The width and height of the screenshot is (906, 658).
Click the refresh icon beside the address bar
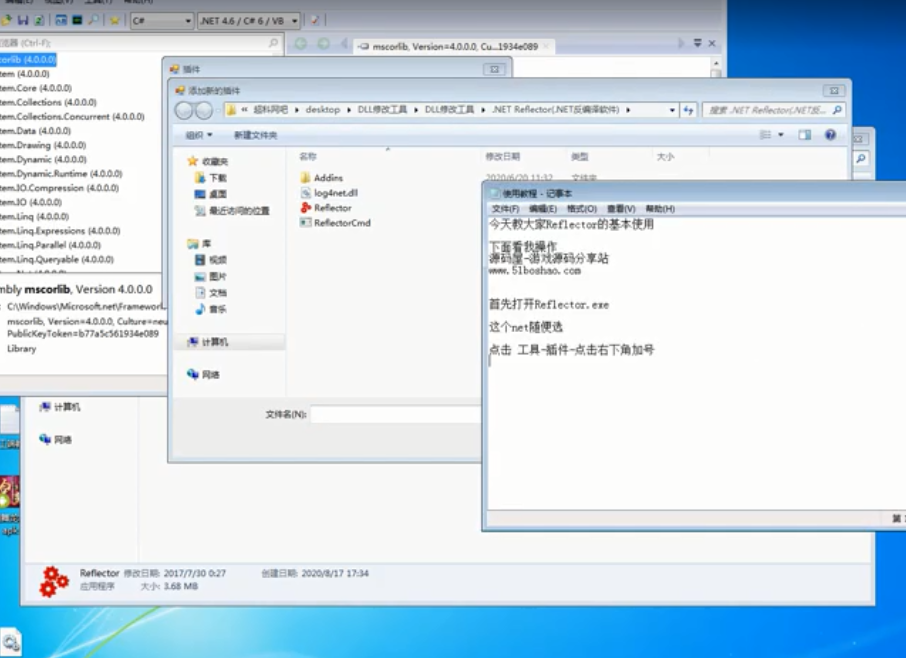coord(688,110)
